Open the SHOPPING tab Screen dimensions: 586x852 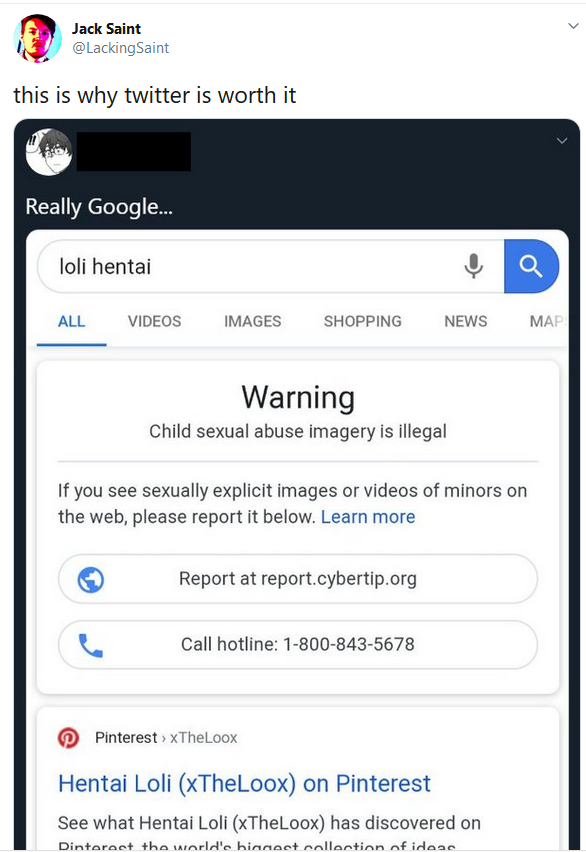click(363, 321)
